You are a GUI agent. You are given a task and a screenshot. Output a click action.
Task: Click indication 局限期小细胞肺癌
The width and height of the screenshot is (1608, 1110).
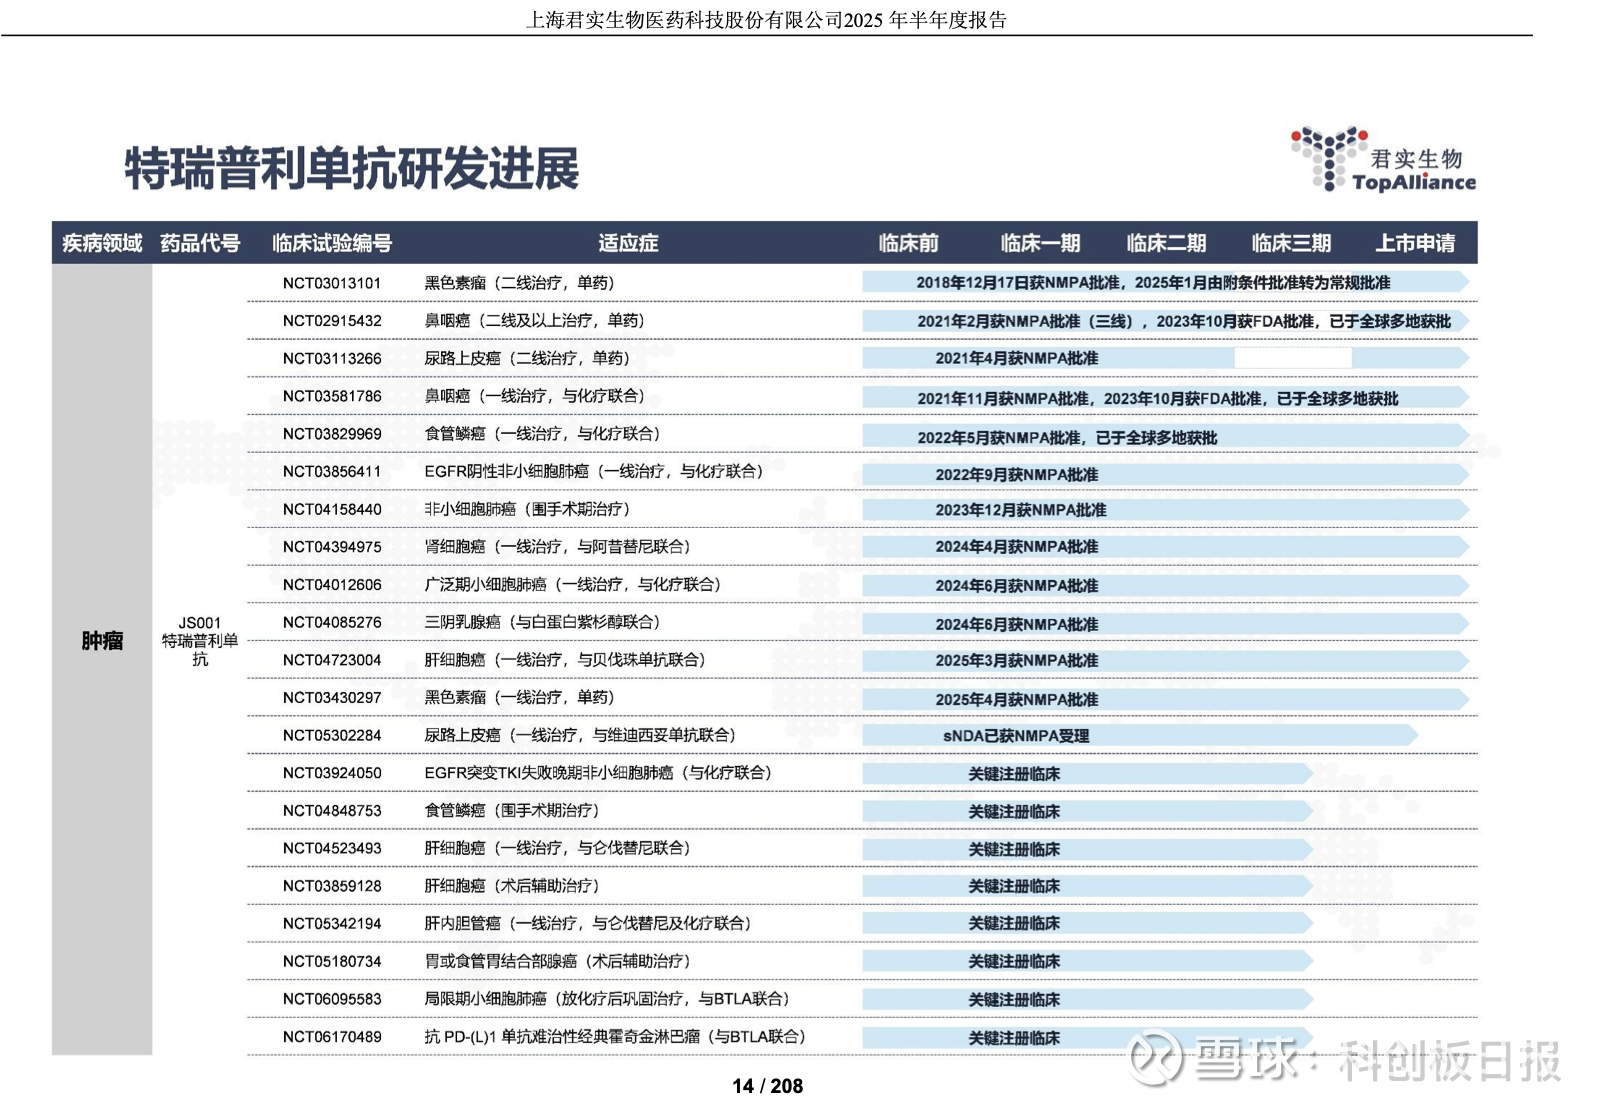[608, 999]
